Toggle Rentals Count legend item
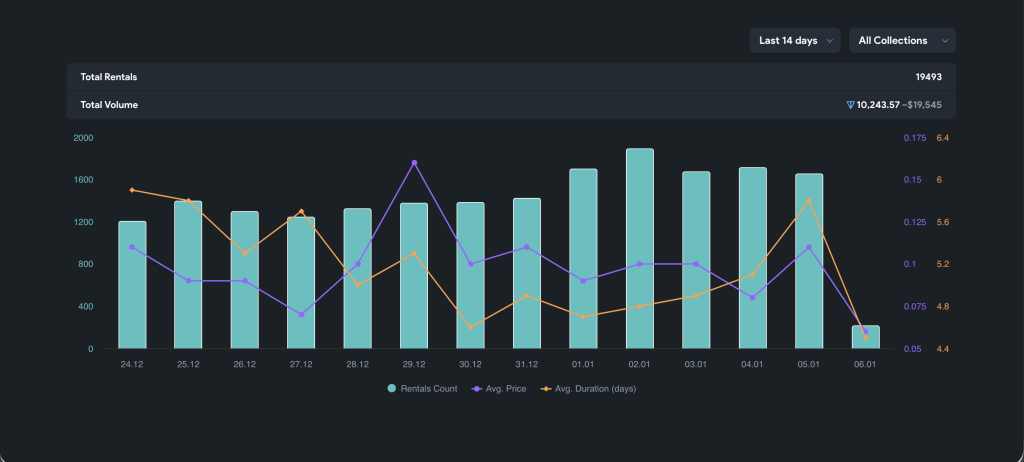This screenshot has height=462, width=1024. tap(422, 388)
